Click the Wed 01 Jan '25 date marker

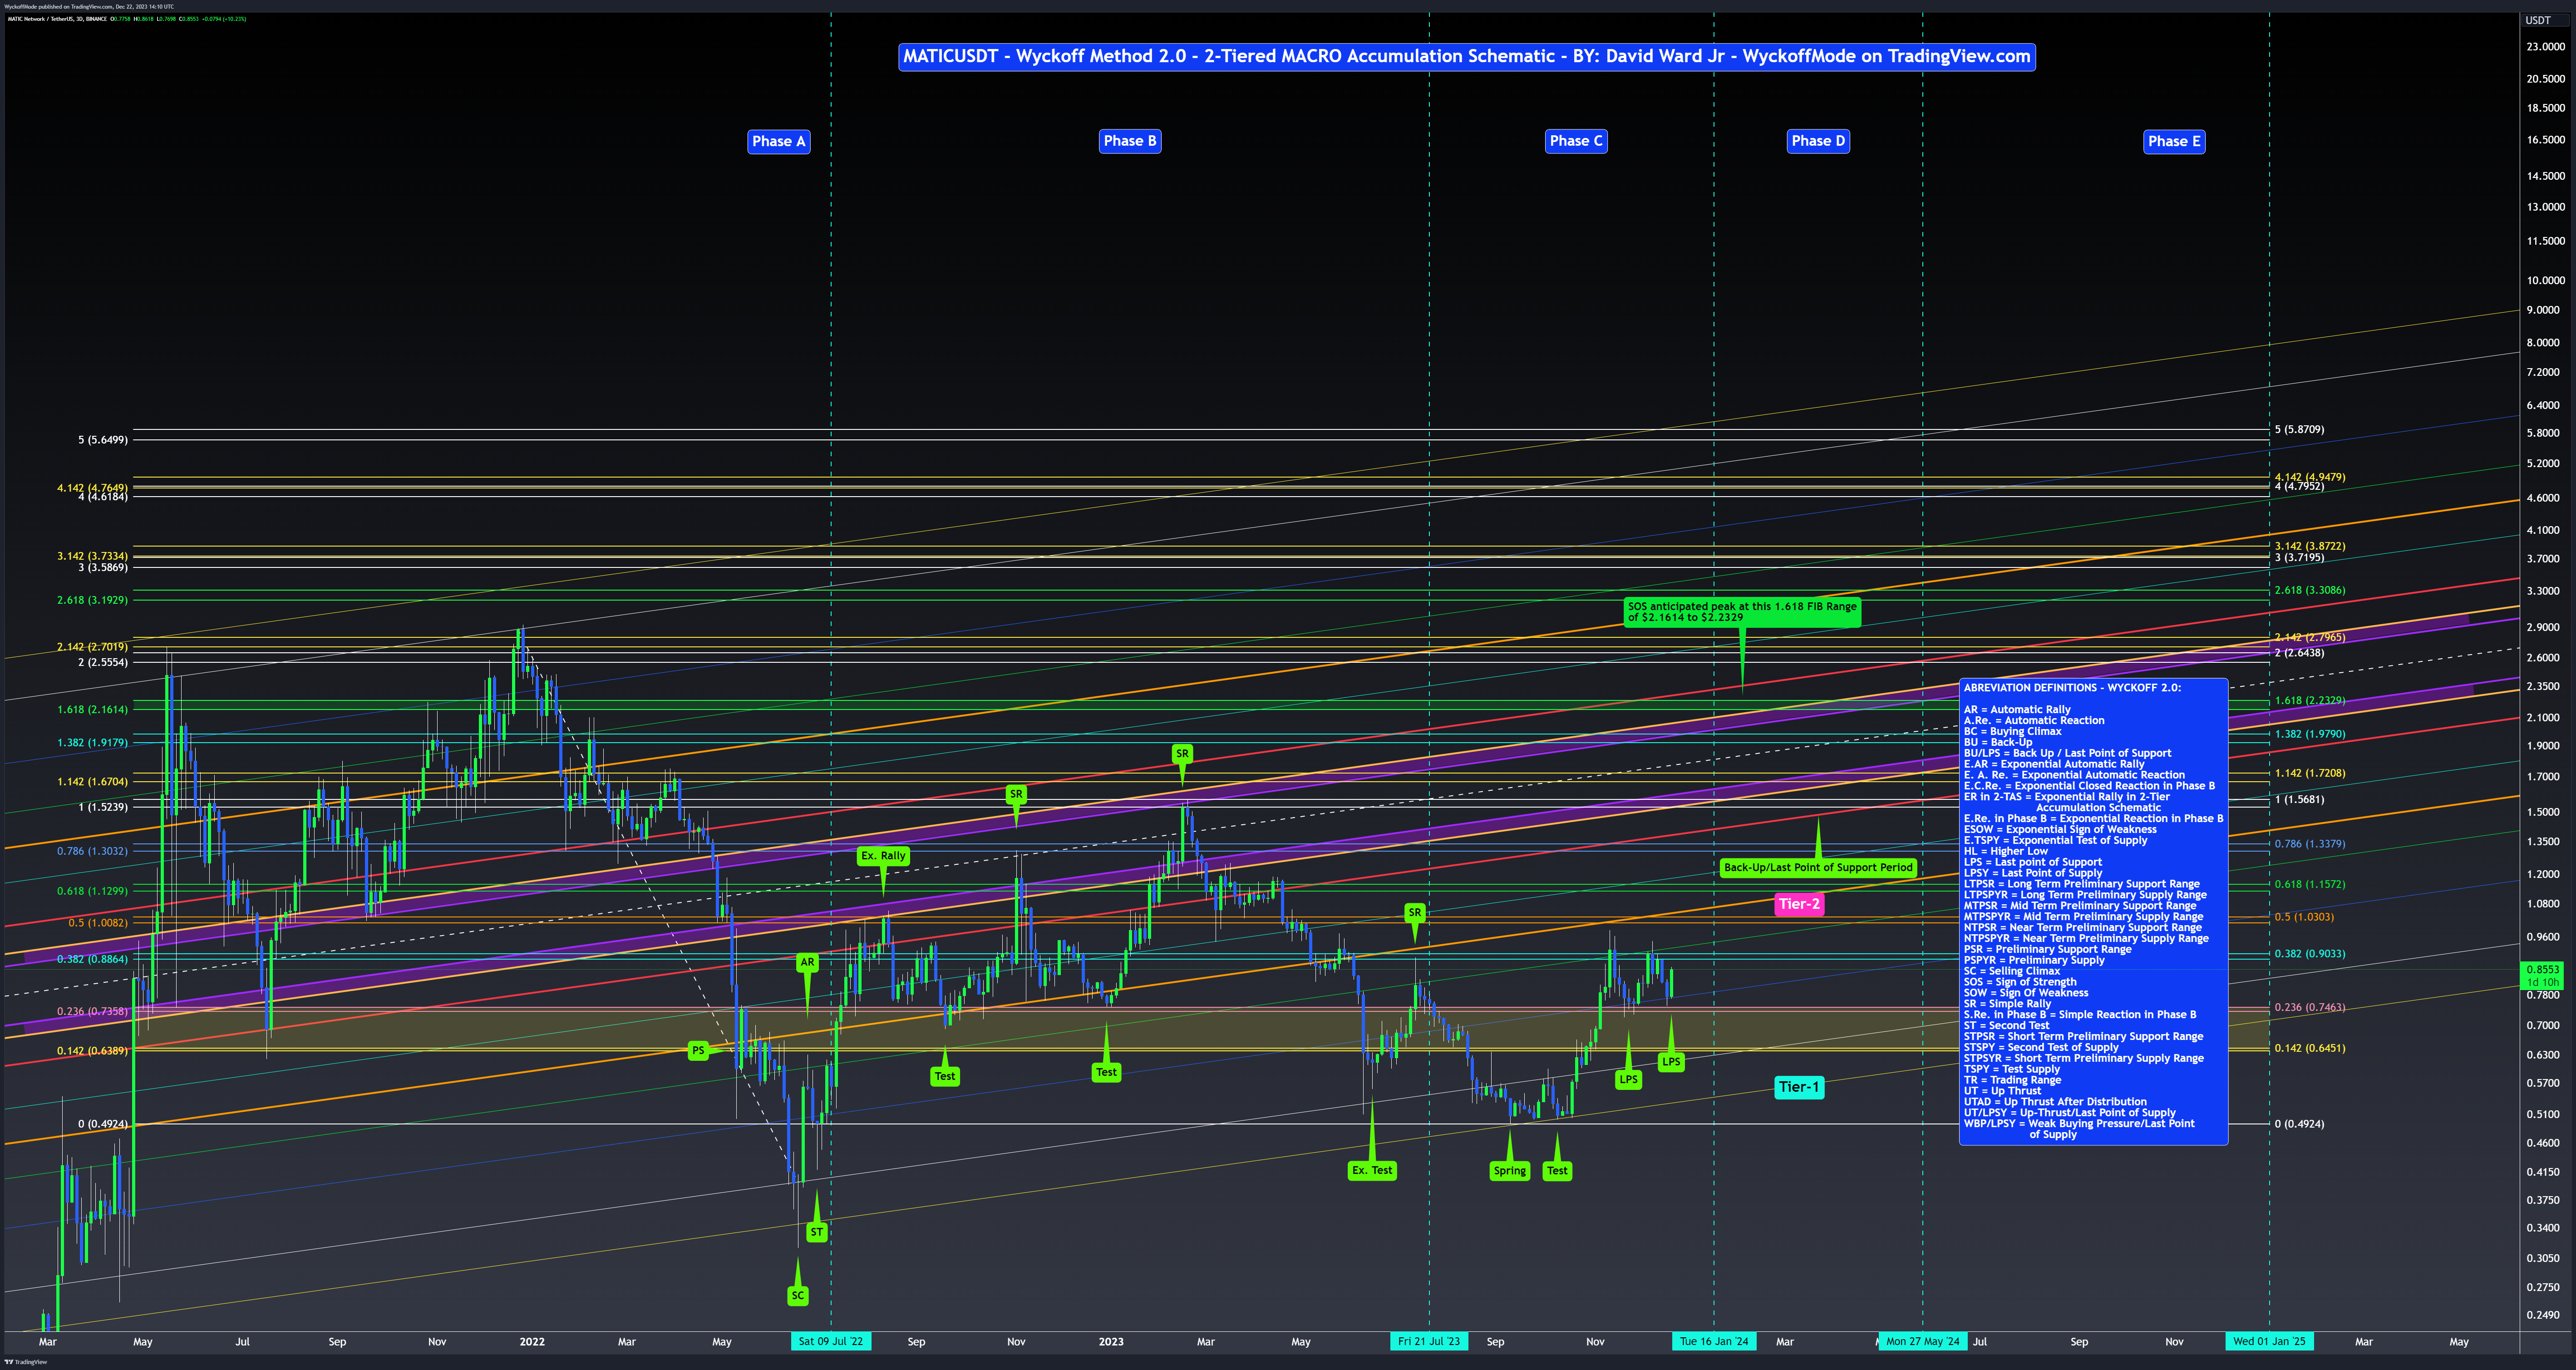2269,1341
